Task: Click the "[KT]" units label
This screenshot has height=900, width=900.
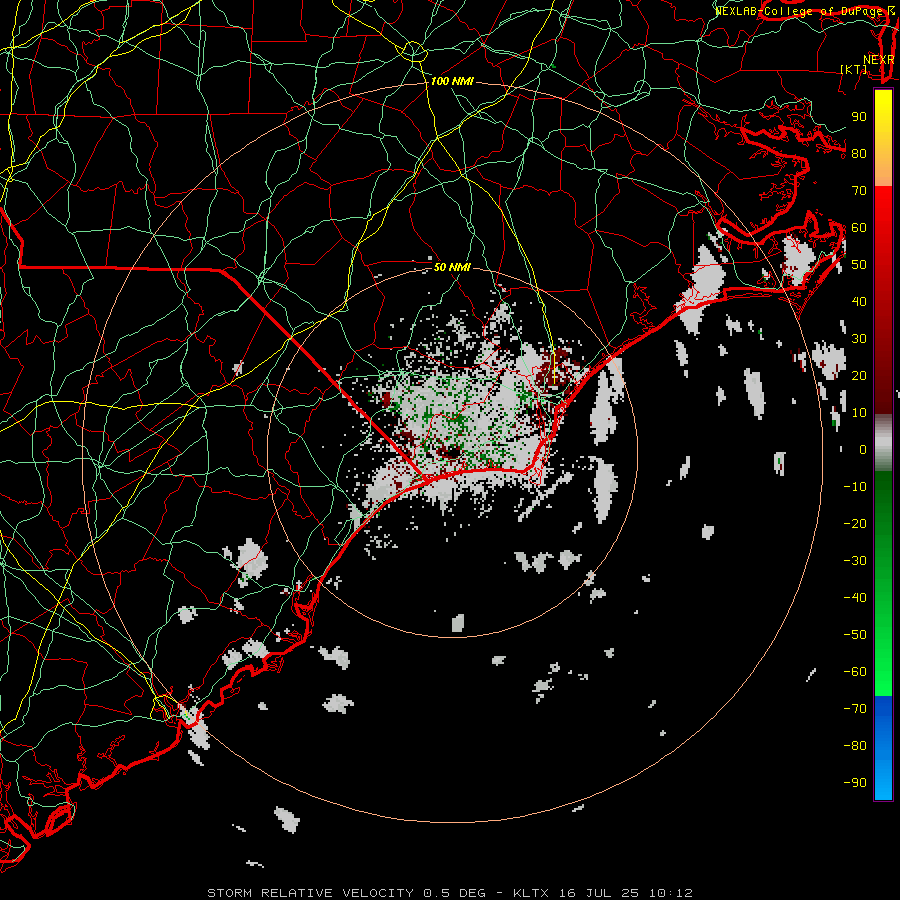Action: pyautogui.click(x=854, y=69)
